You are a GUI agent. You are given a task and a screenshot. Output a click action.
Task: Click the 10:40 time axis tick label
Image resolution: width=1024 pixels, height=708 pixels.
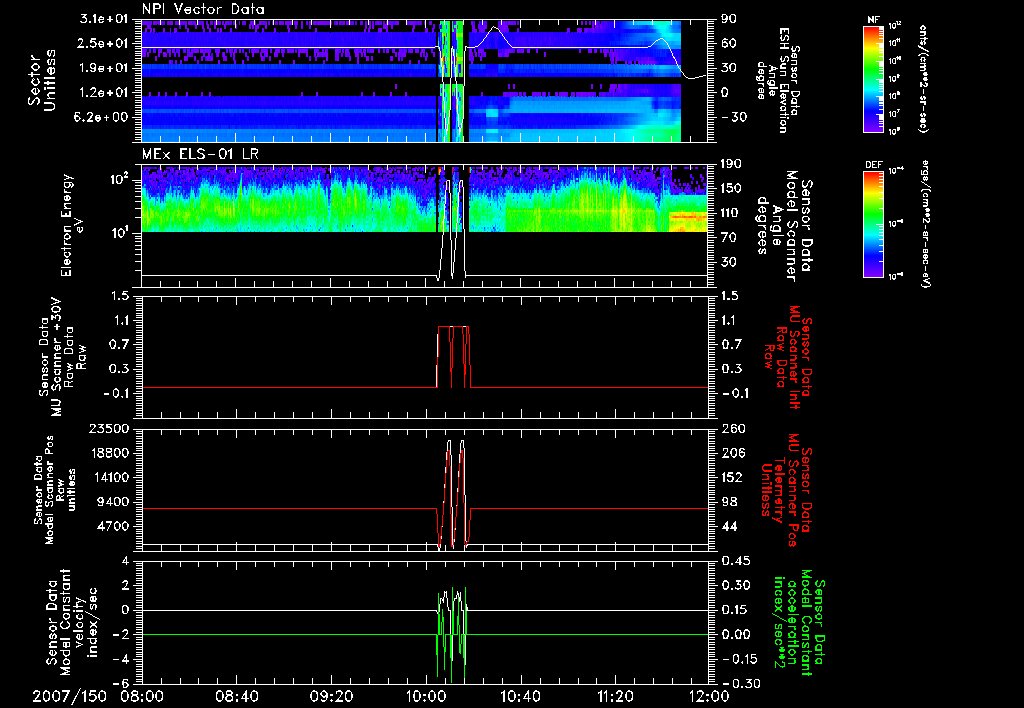pos(520,695)
